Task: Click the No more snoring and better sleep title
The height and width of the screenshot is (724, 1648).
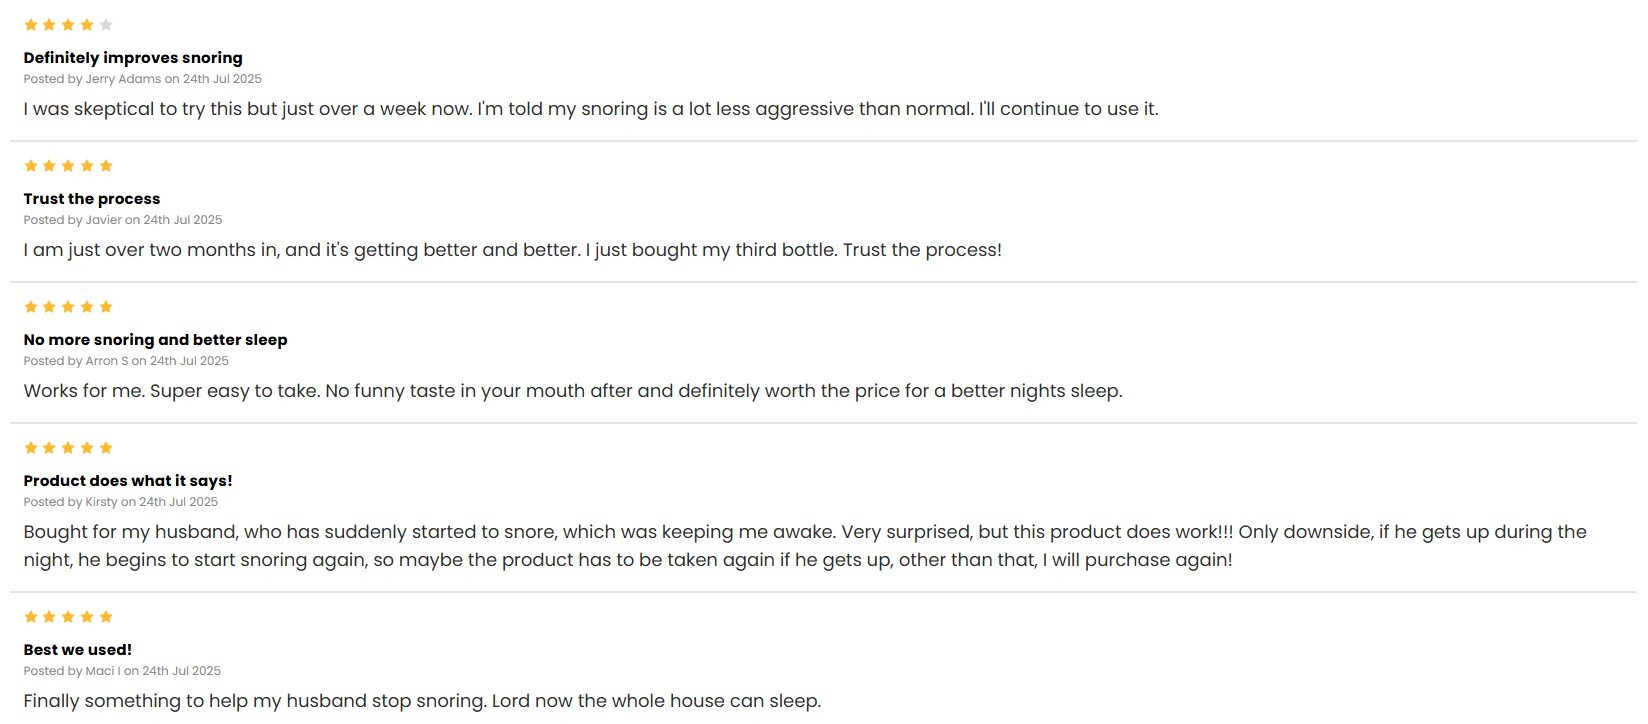Action: pos(156,340)
